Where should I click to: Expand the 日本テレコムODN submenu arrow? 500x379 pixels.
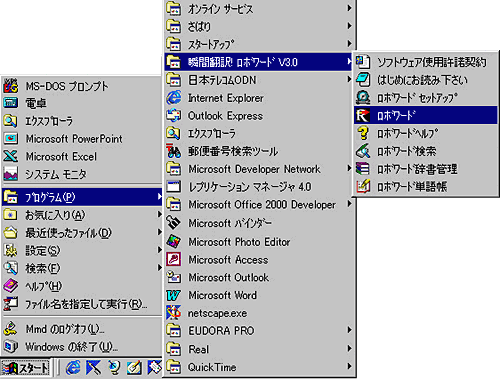click(349, 79)
